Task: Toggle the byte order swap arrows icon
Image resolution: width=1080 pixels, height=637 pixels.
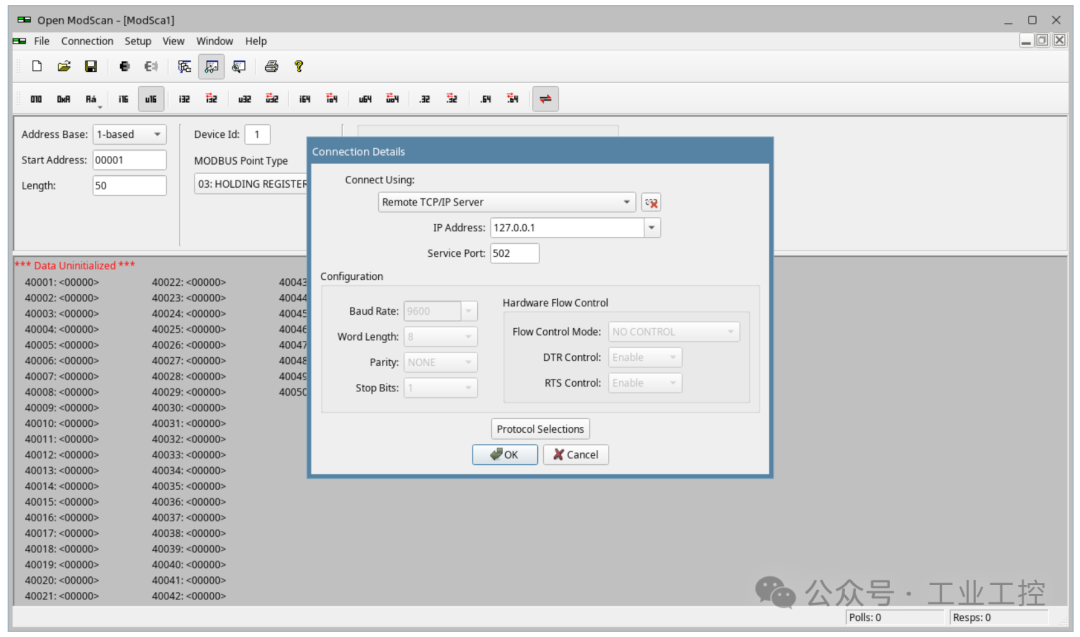Action: pos(545,99)
